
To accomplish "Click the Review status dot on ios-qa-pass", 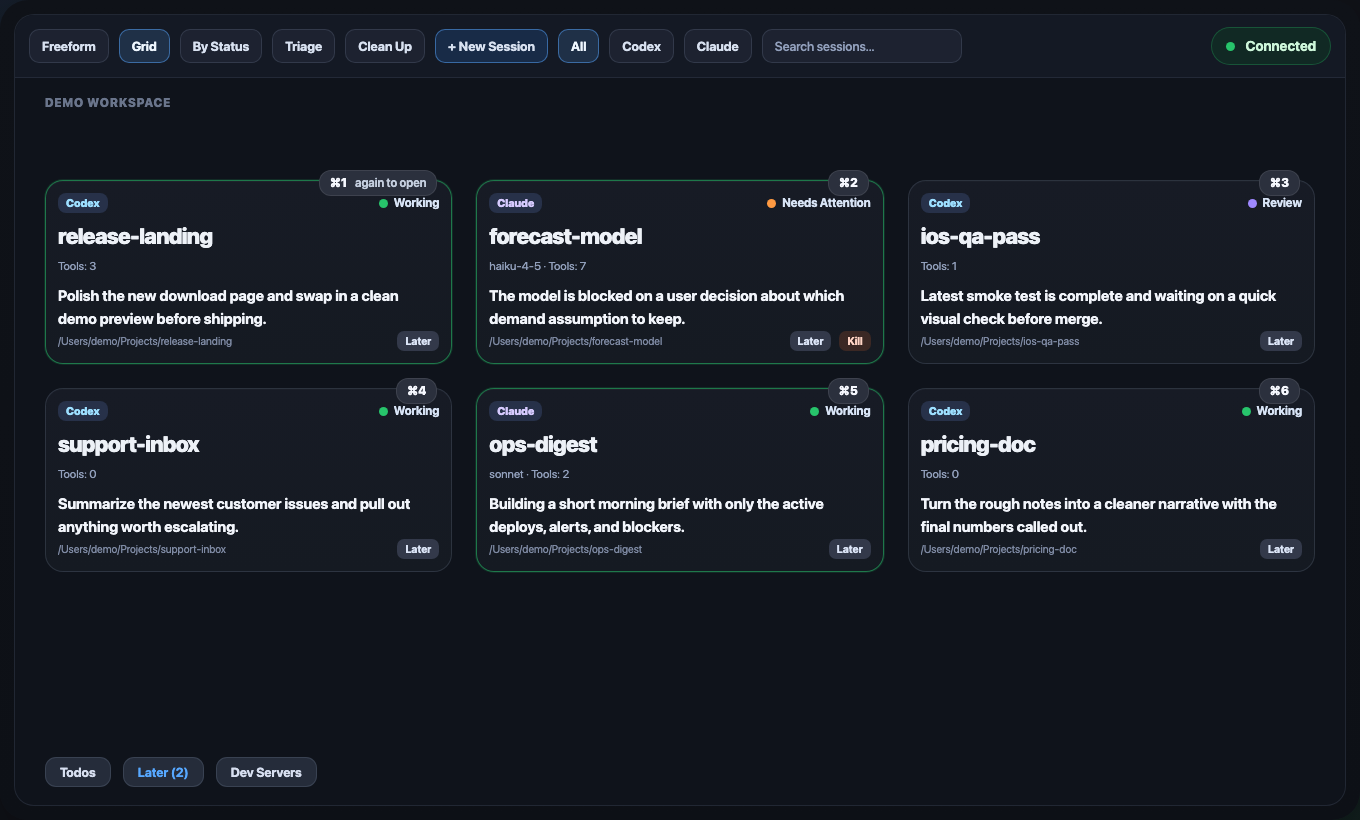I will tap(1252, 203).
